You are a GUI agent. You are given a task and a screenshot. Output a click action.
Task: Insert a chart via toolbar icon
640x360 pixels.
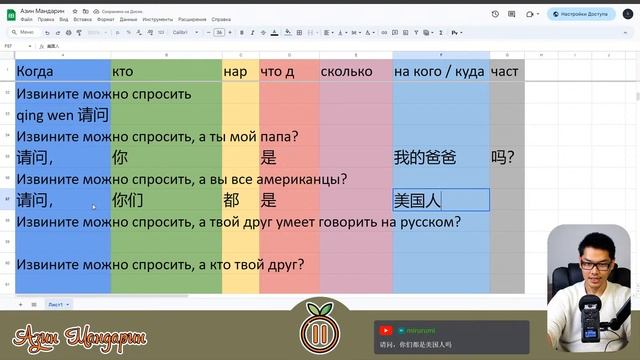point(405,33)
